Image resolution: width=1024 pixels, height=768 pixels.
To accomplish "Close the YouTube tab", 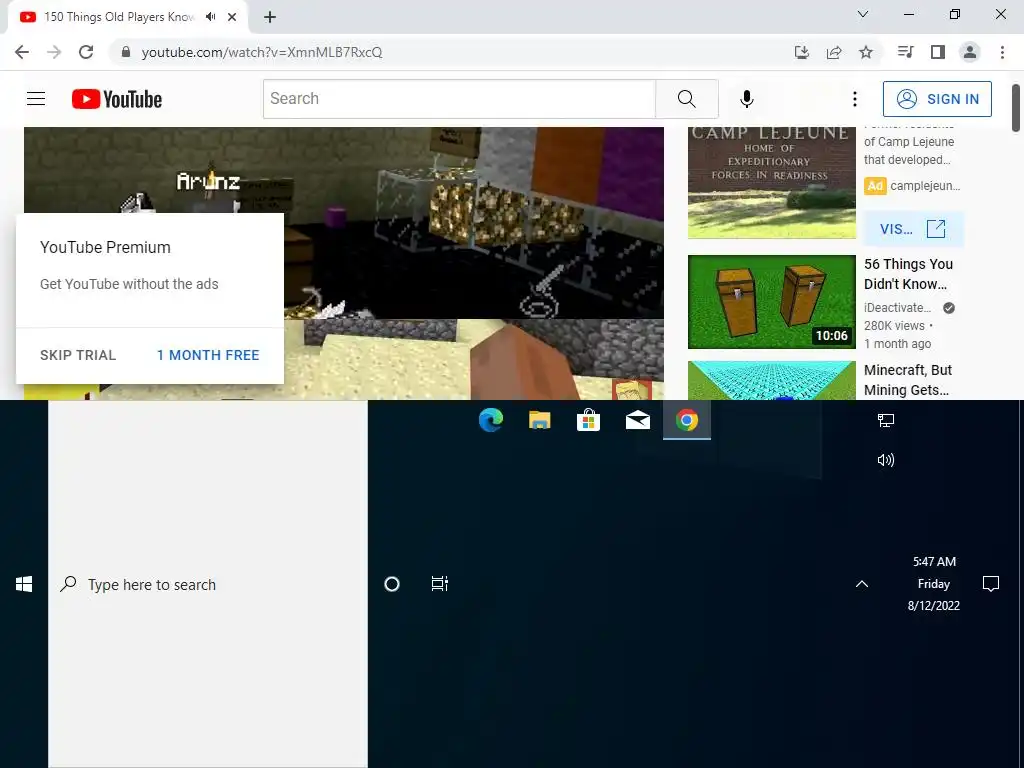I will tap(232, 17).
